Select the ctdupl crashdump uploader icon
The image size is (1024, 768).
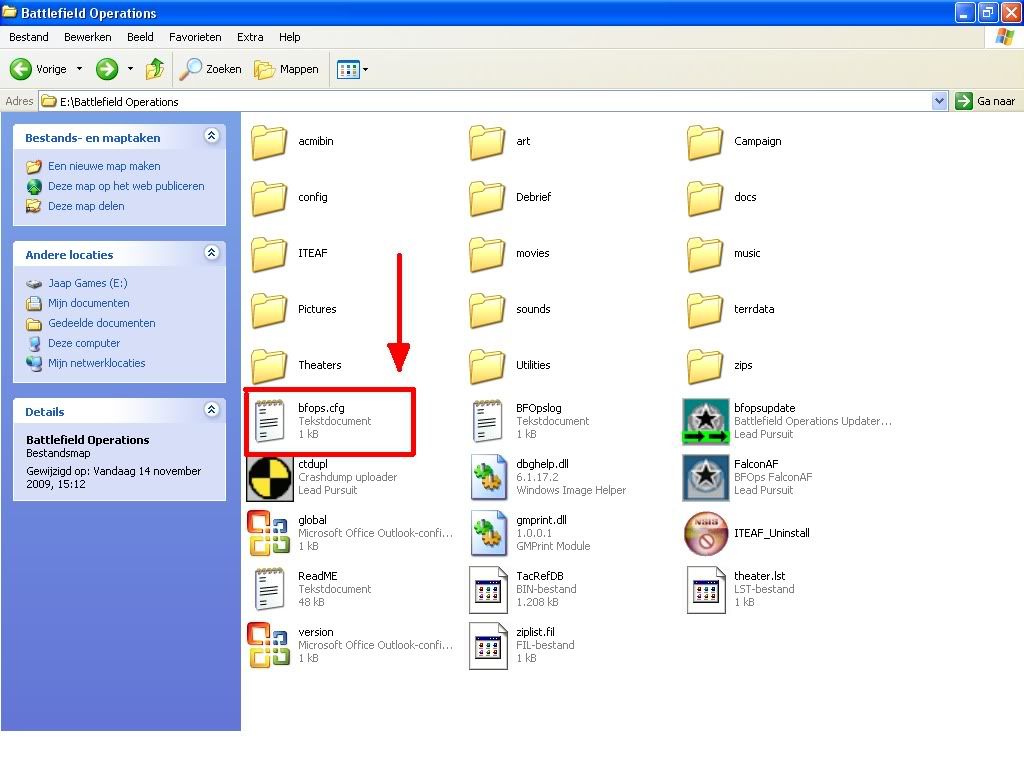269,478
